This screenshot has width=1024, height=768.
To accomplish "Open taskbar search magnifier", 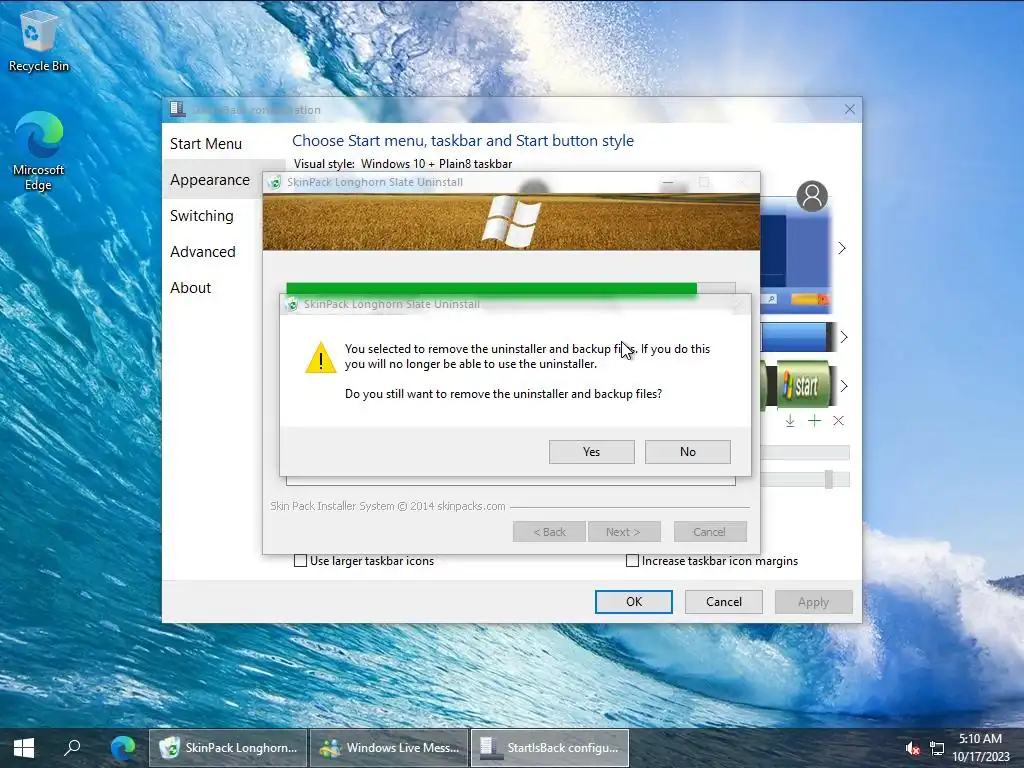I will point(72,748).
